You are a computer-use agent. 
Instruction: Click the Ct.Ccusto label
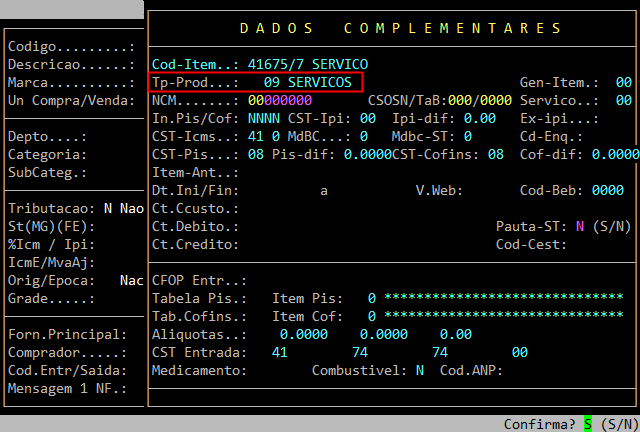[x=195, y=208]
